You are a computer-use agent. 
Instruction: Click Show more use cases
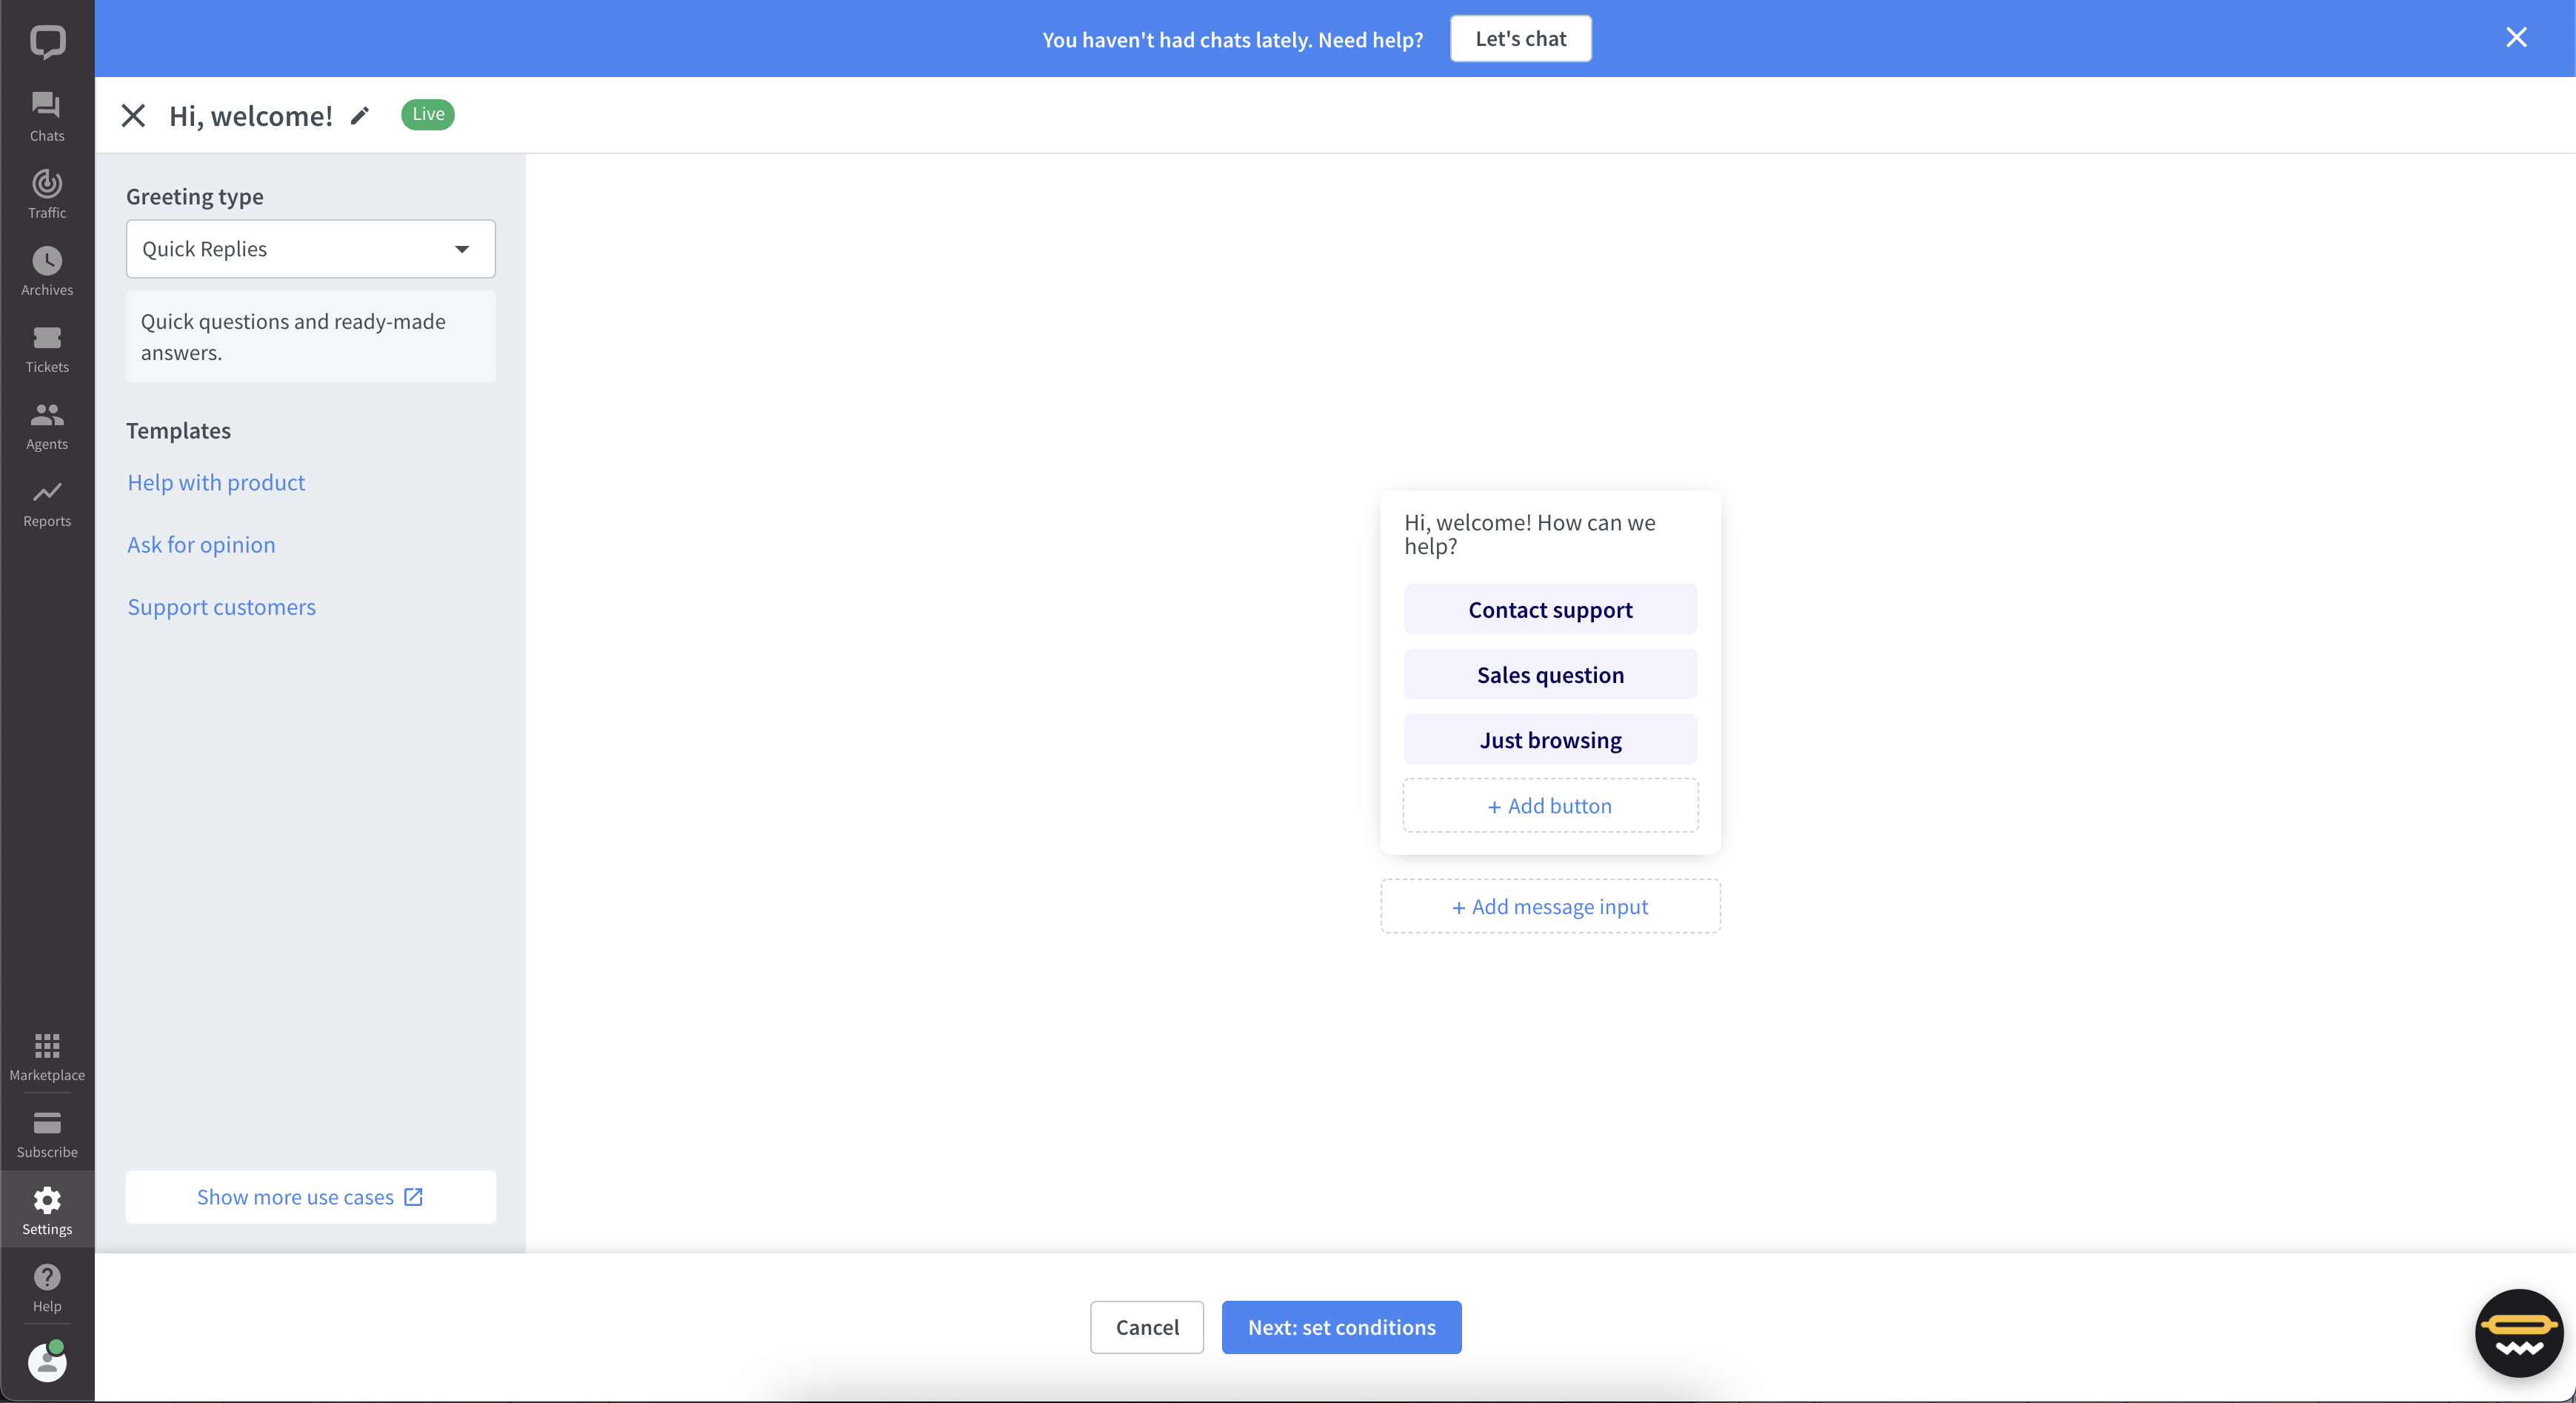pyautogui.click(x=311, y=1197)
